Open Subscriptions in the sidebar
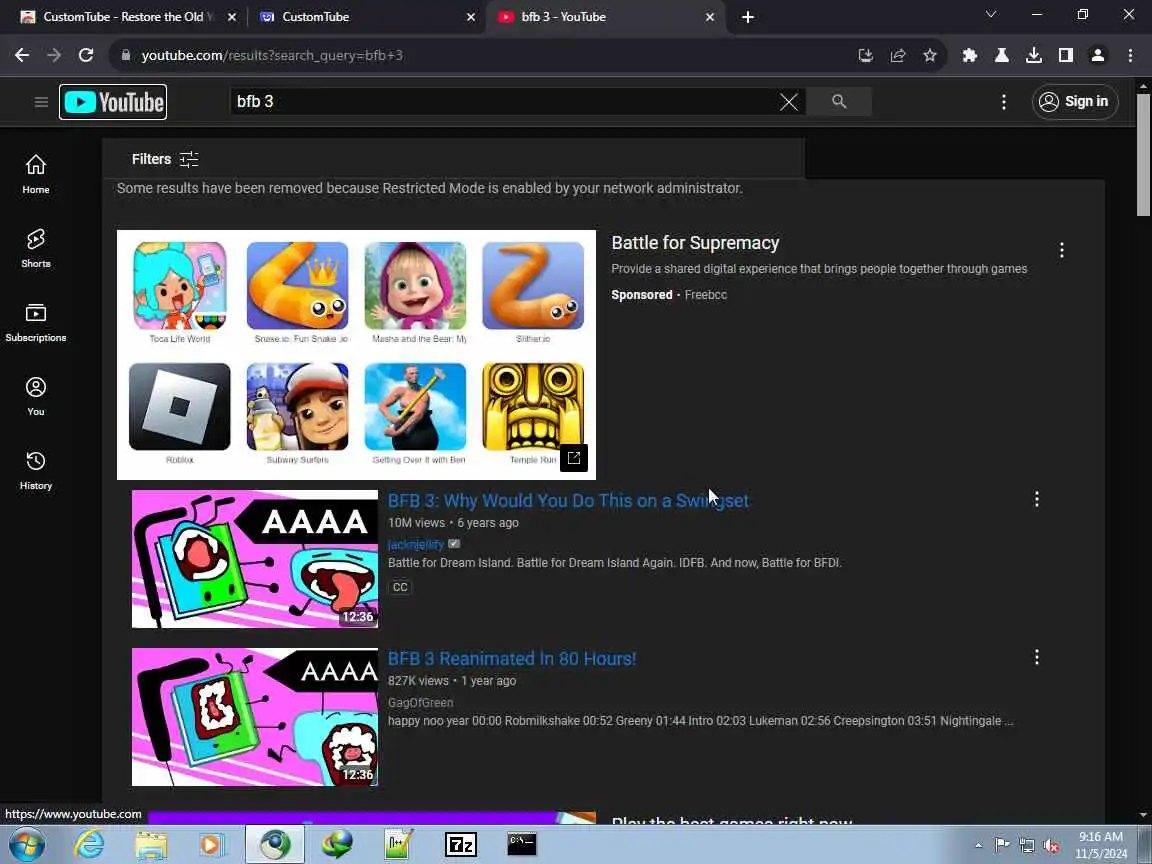 tap(35, 323)
